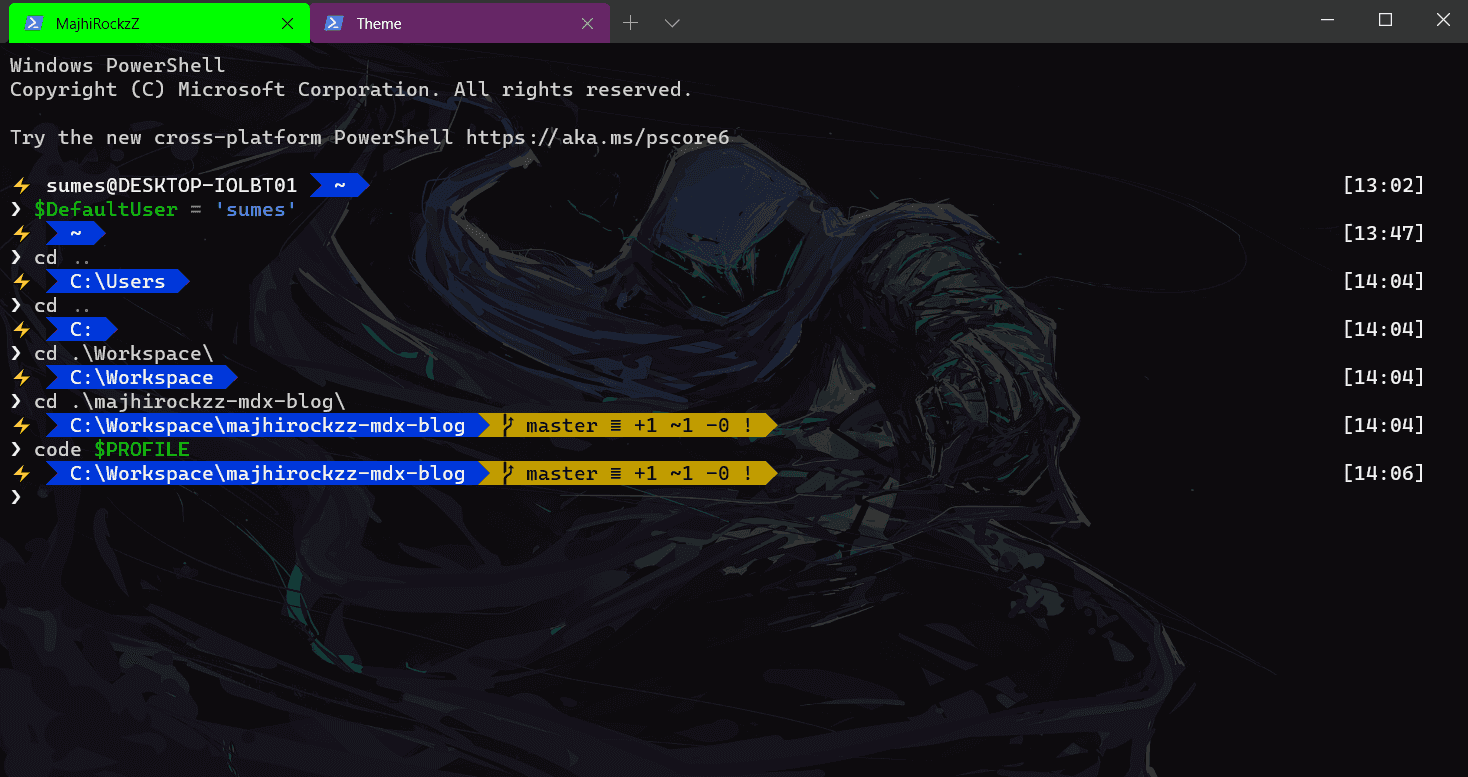1468x777 pixels.
Task: Click the cd .\Workspace\ command text
Action: (x=124, y=354)
